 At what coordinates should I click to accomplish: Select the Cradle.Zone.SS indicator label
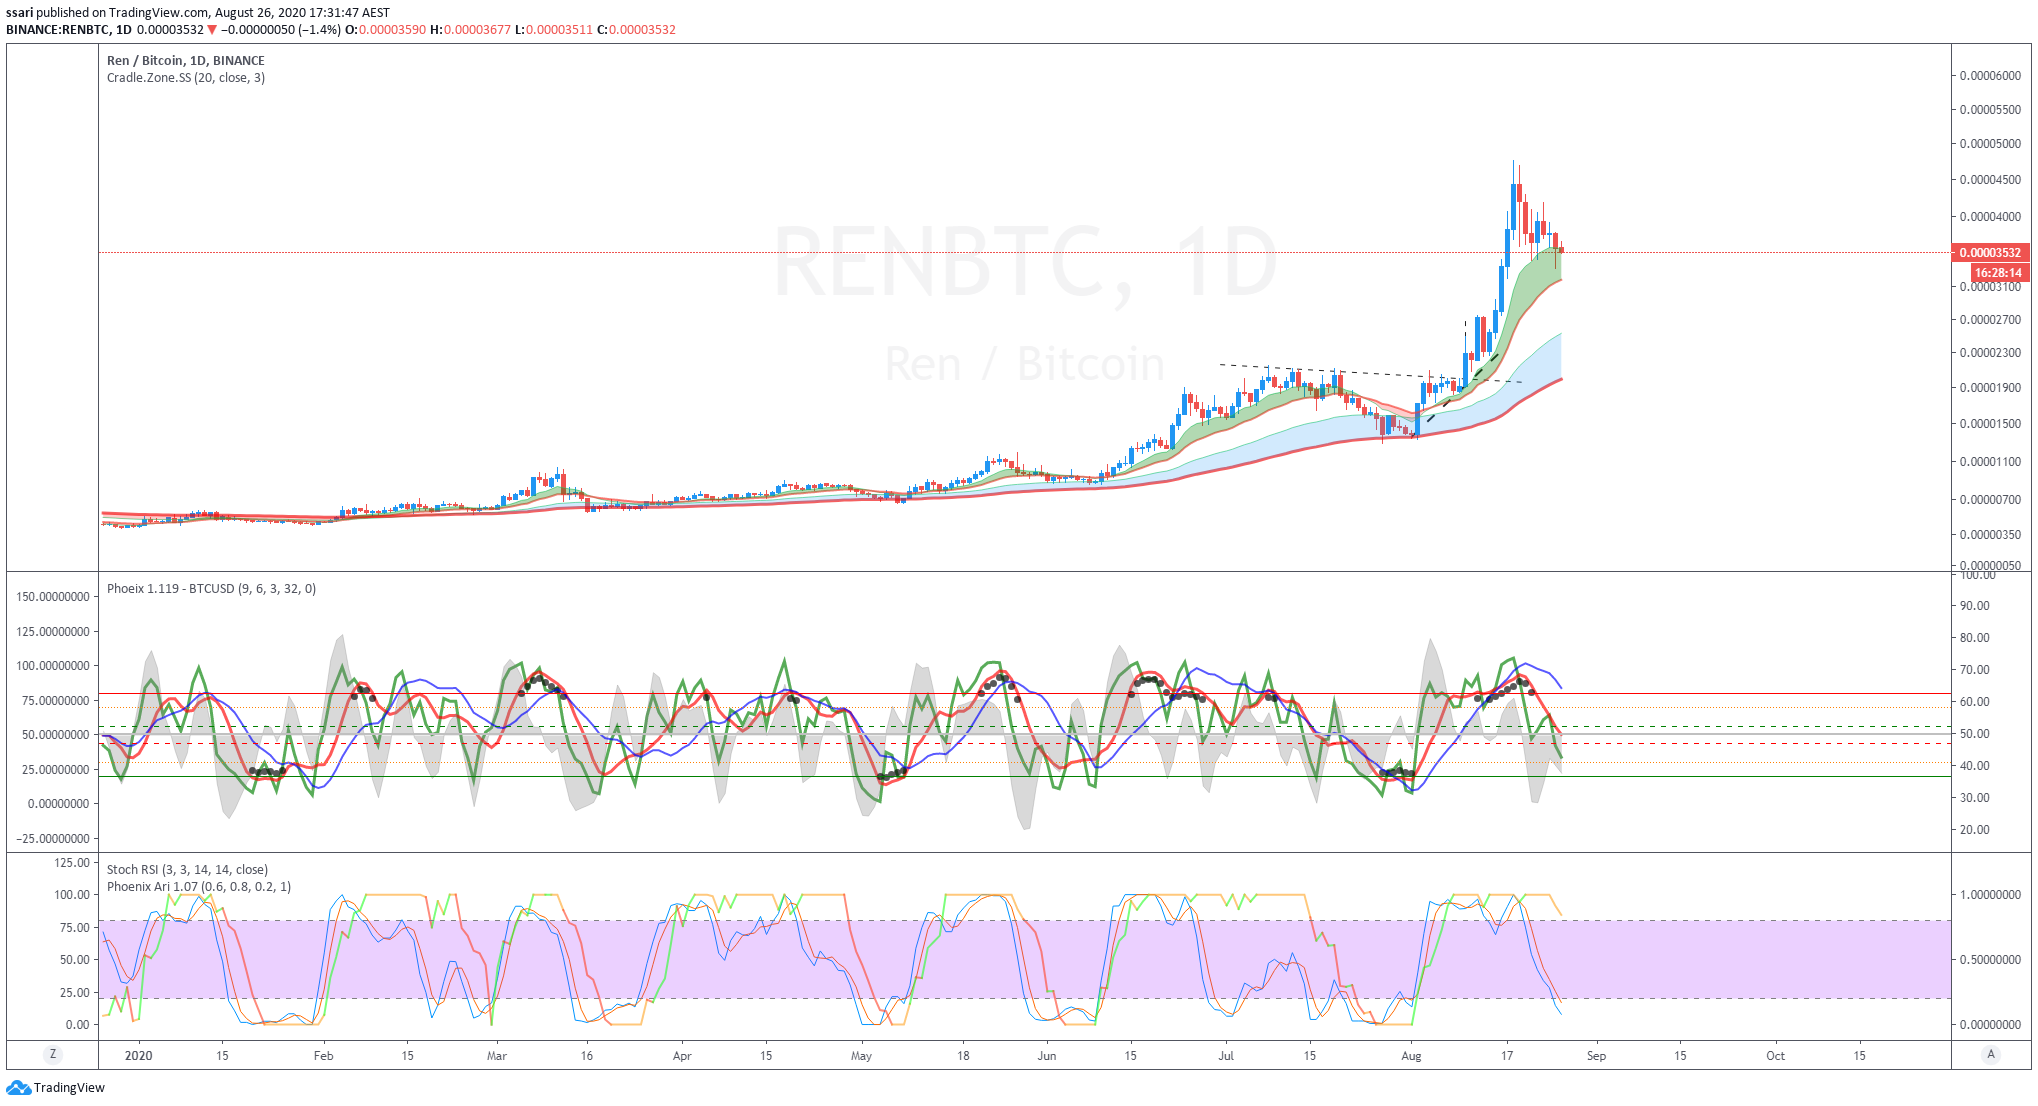pyautogui.click(x=186, y=78)
